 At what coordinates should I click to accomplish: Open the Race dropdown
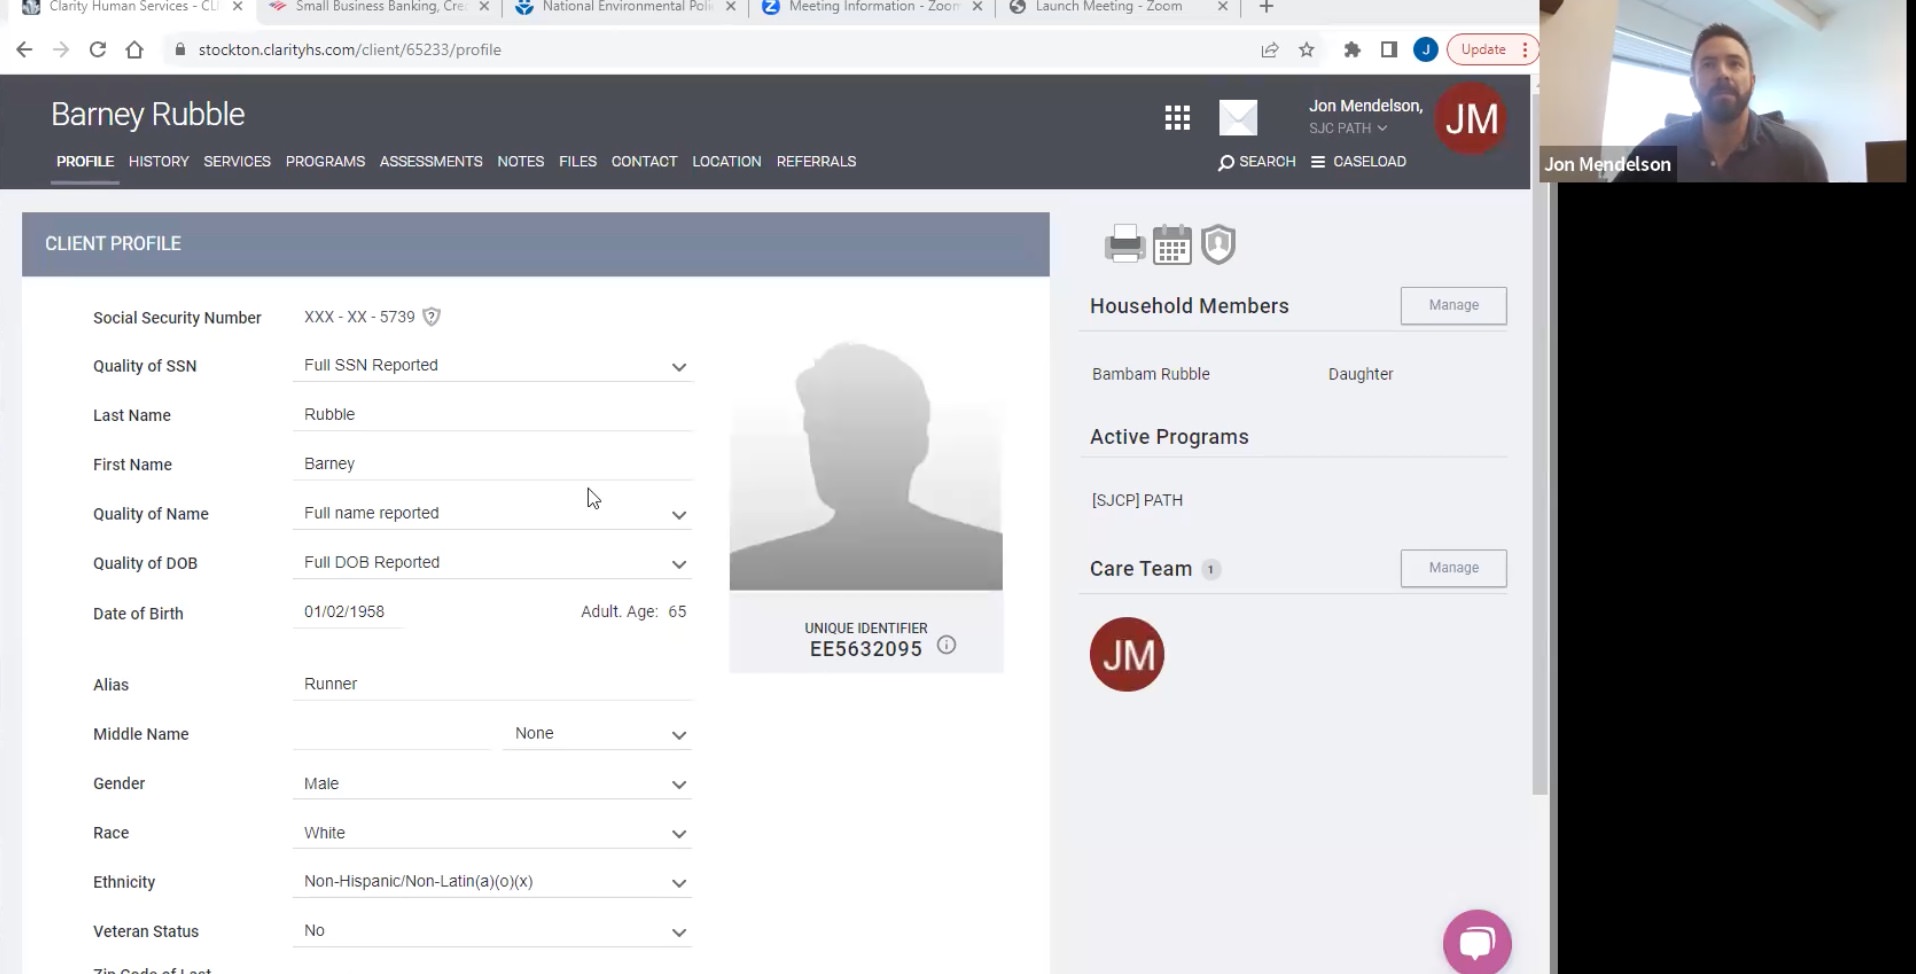click(x=492, y=832)
